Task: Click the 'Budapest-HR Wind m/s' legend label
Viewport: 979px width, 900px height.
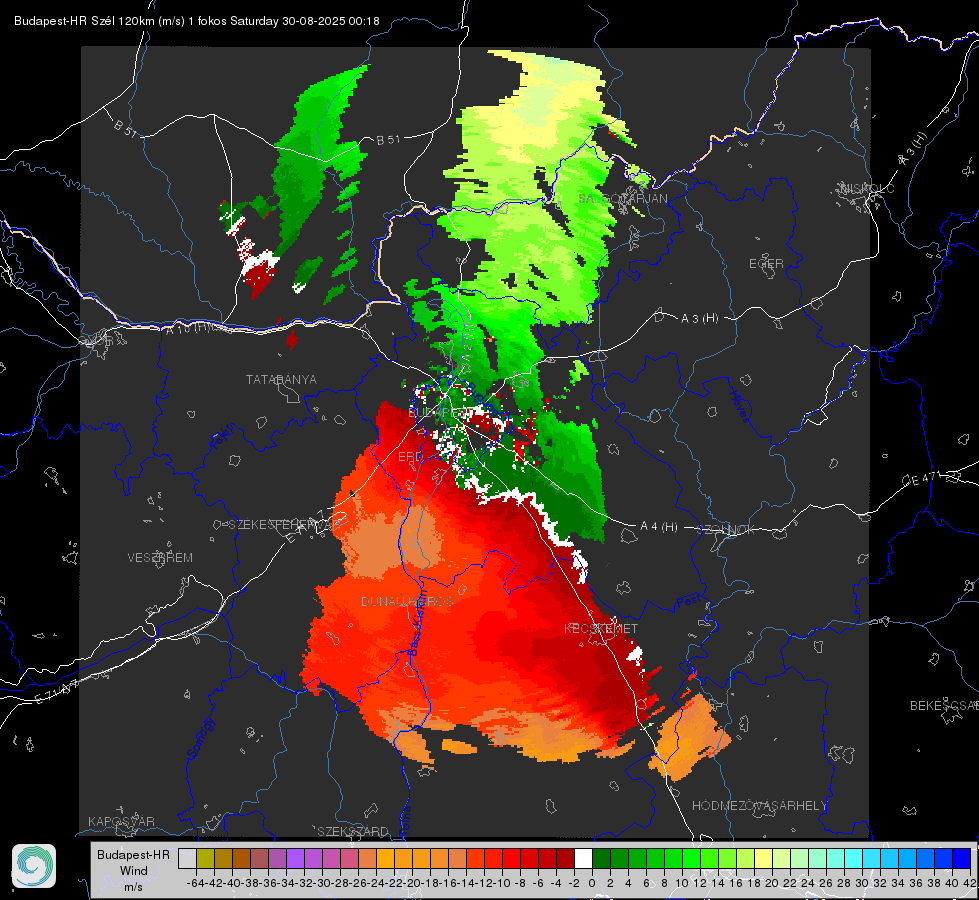Action: click(x=134, y=871)
